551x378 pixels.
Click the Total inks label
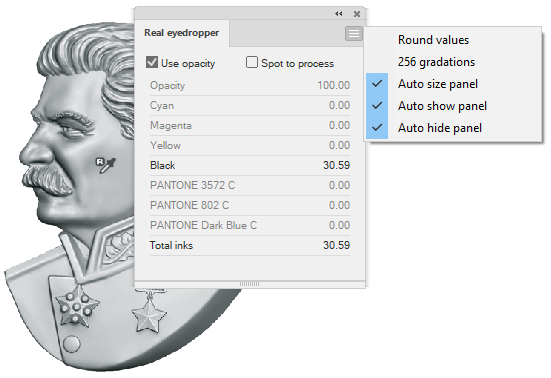click(171, 246)
